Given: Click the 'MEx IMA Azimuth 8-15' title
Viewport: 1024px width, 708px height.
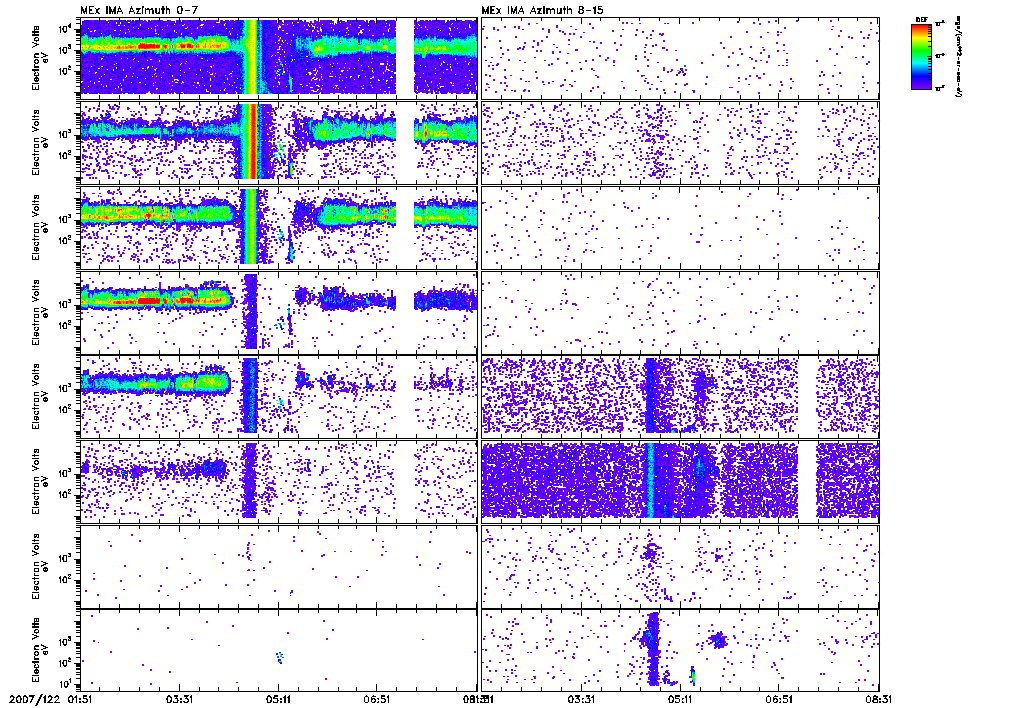Looking at the screenshot, I should (534, 10).
